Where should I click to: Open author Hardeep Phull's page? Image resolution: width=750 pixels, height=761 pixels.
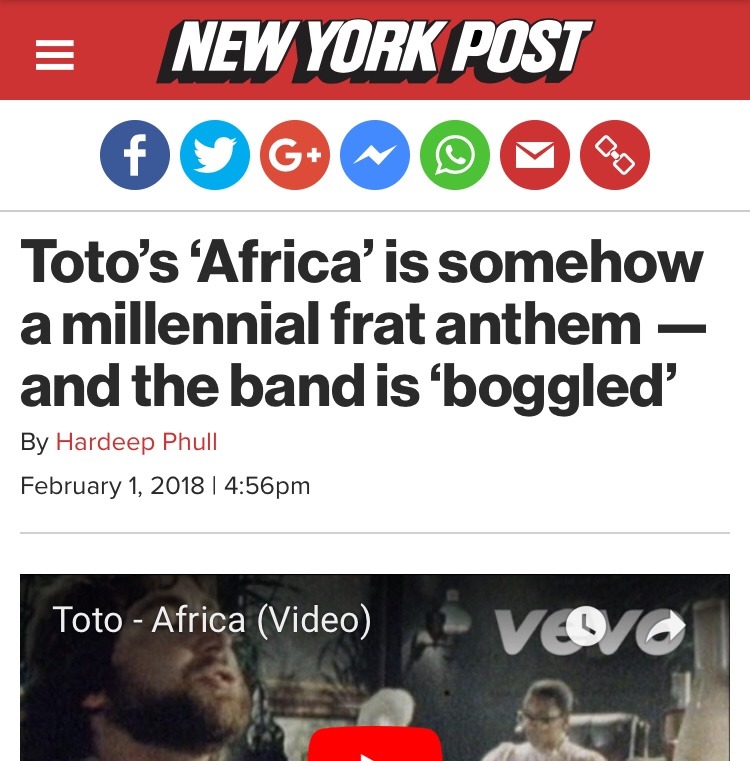[136, 442]
